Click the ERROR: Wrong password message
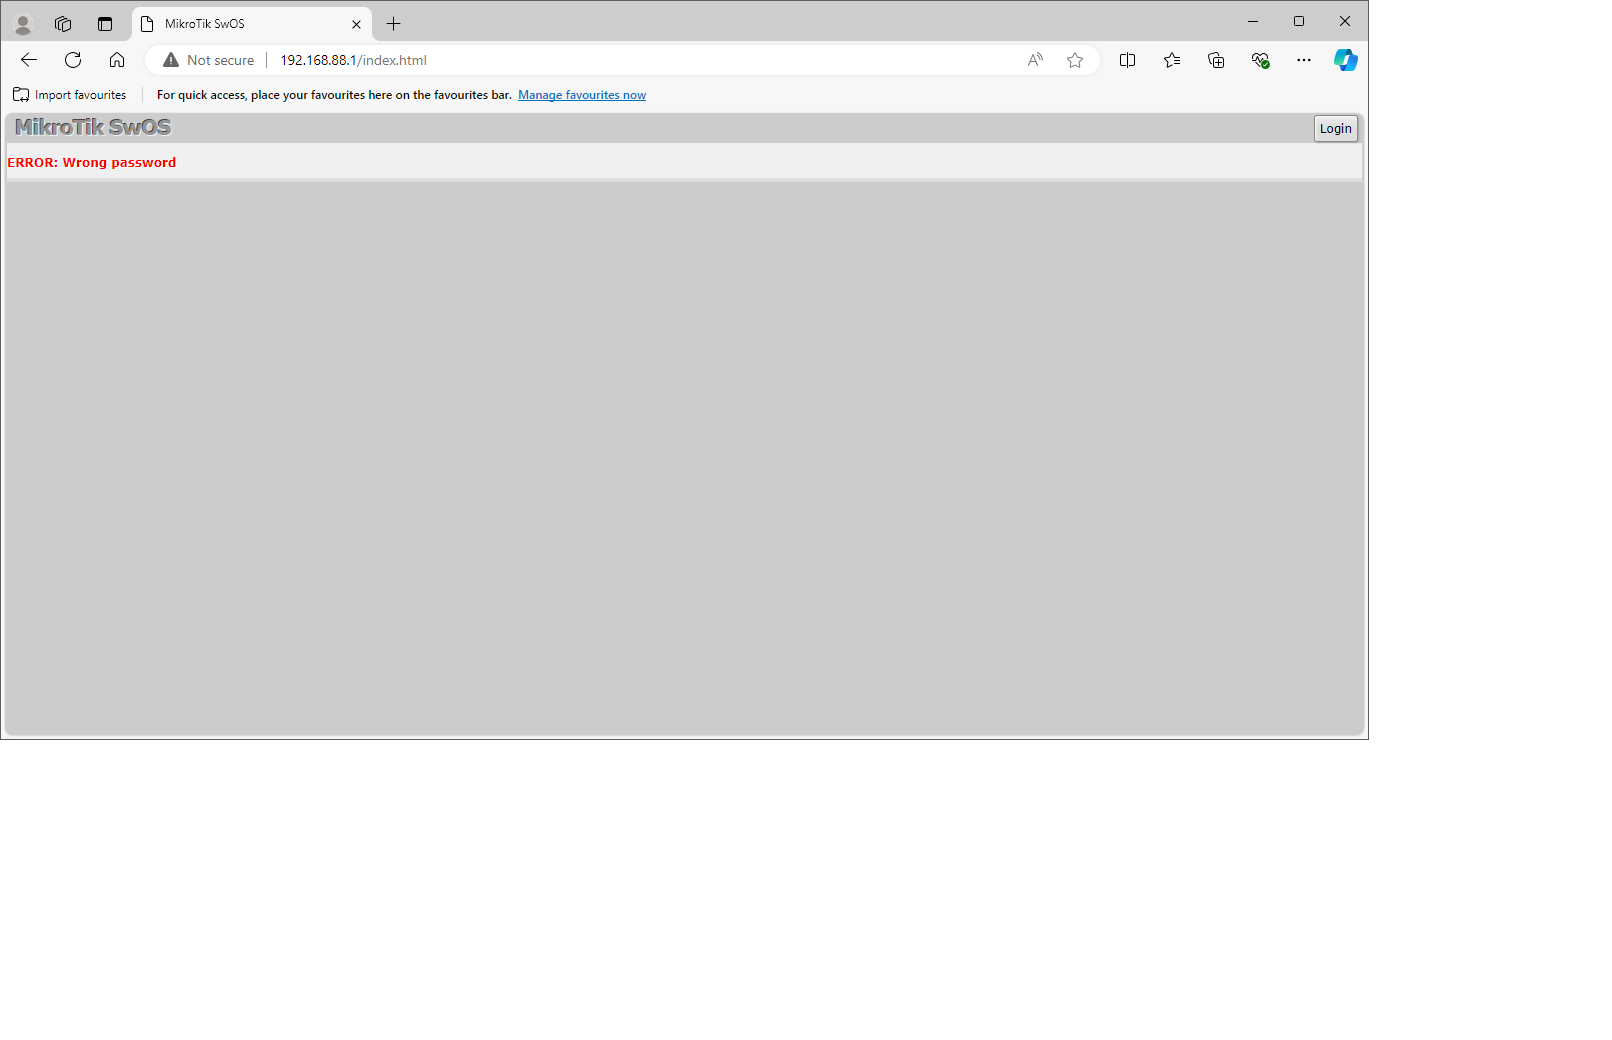This screenshot has width=1612, height=1040. coord(92,162)
